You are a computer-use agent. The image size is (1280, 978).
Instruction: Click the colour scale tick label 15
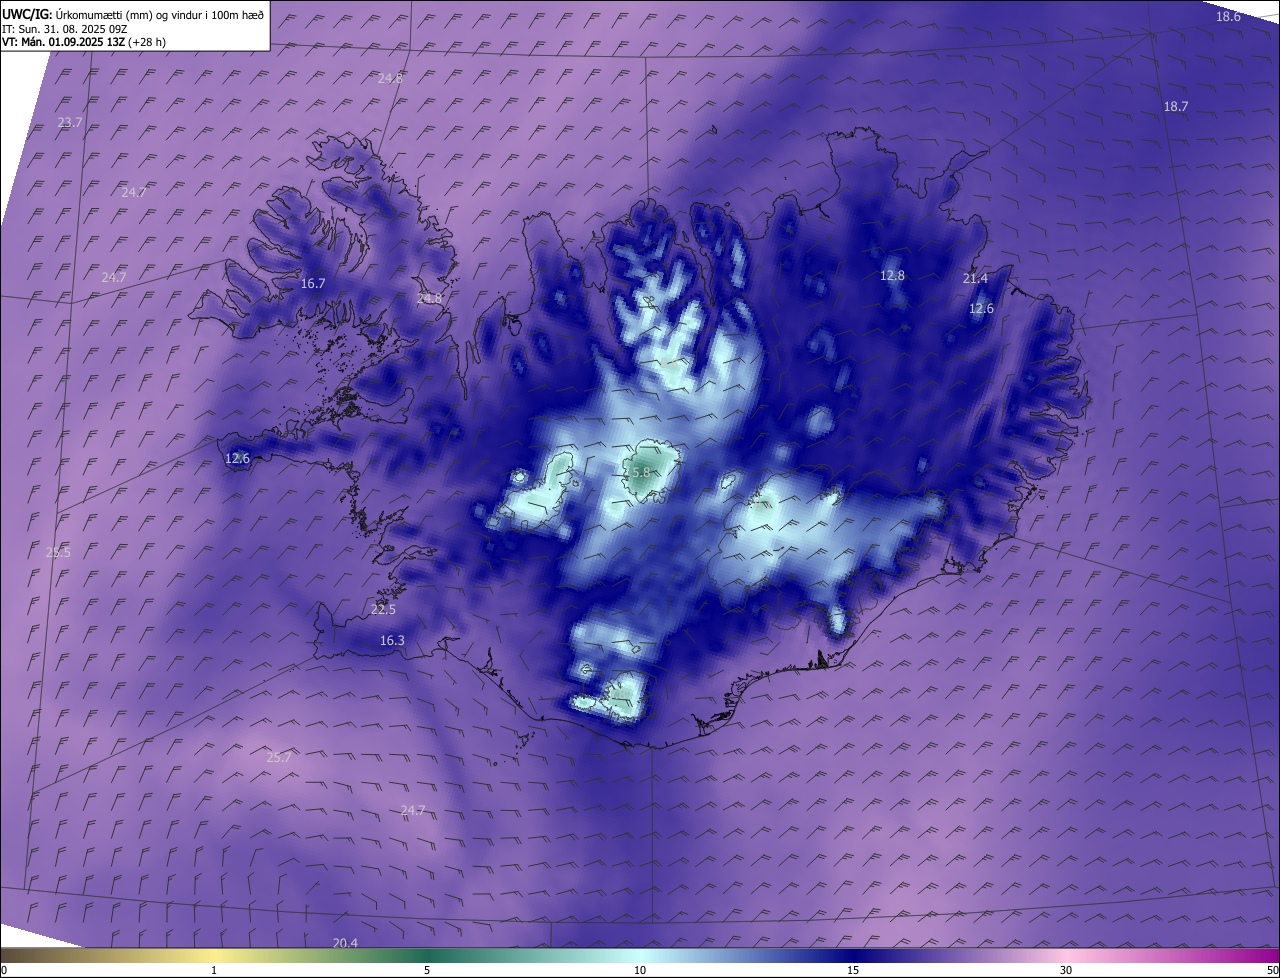click(853, 970)
